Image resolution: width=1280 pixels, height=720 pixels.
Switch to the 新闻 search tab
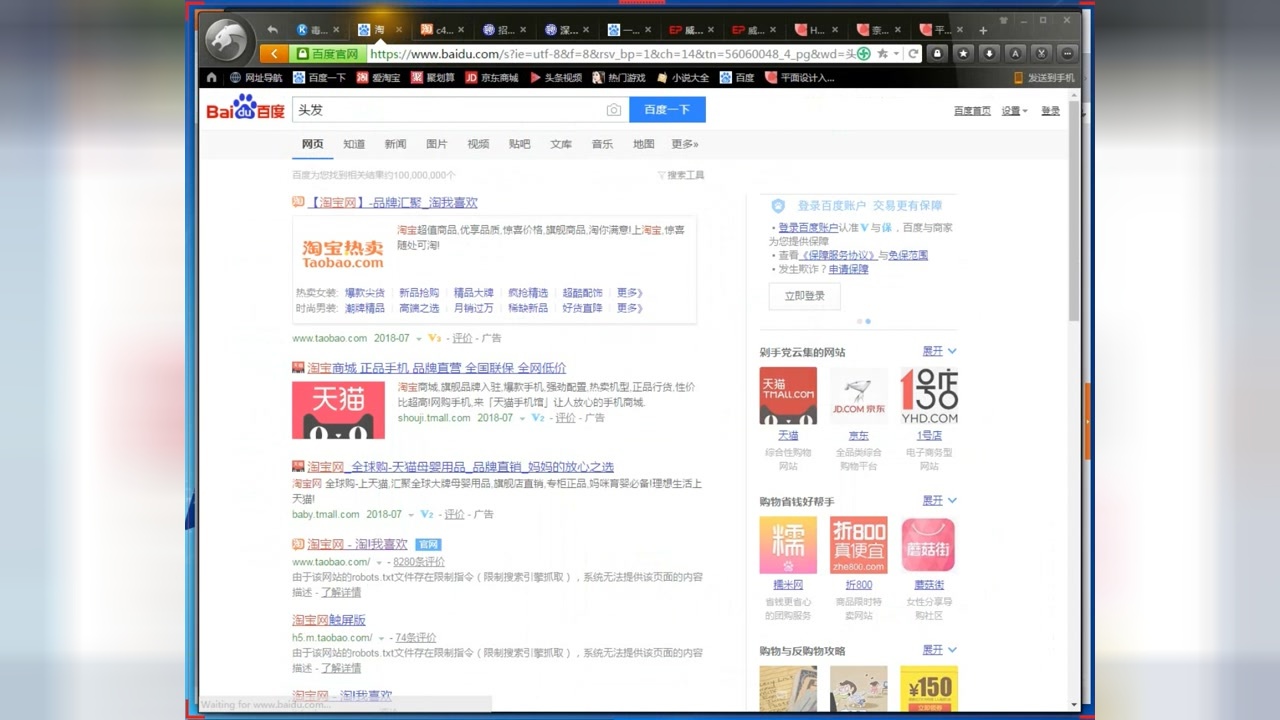click(395, 144)
